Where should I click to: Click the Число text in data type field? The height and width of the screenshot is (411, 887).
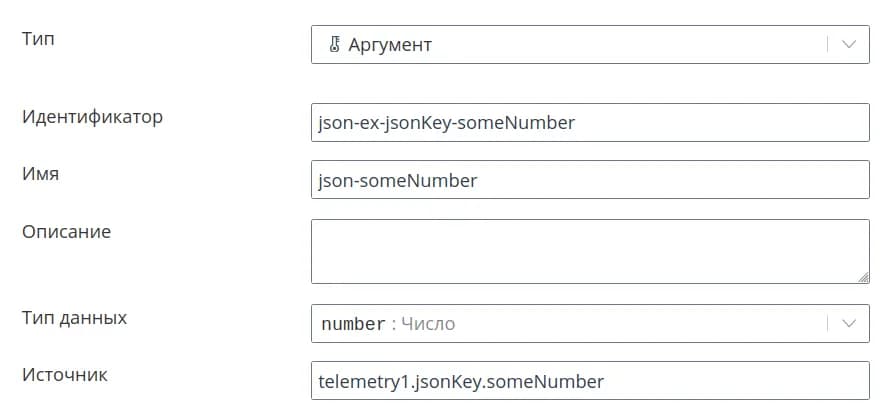pyautogui.click(x=428, y=324)
